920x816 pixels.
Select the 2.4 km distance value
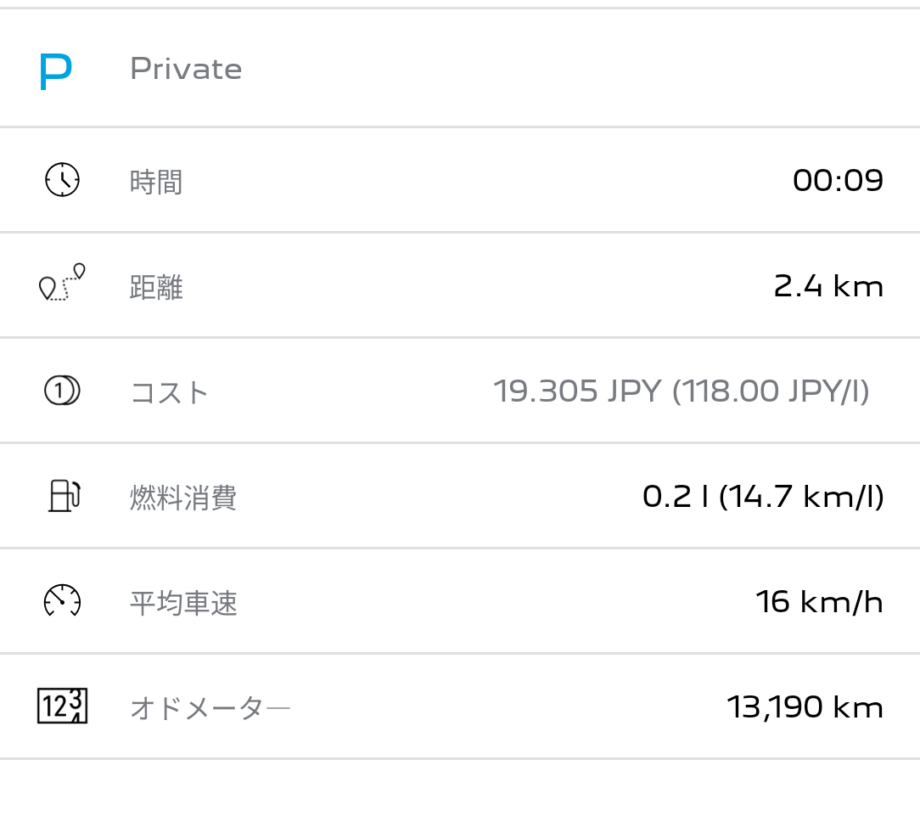coord(828,287)
